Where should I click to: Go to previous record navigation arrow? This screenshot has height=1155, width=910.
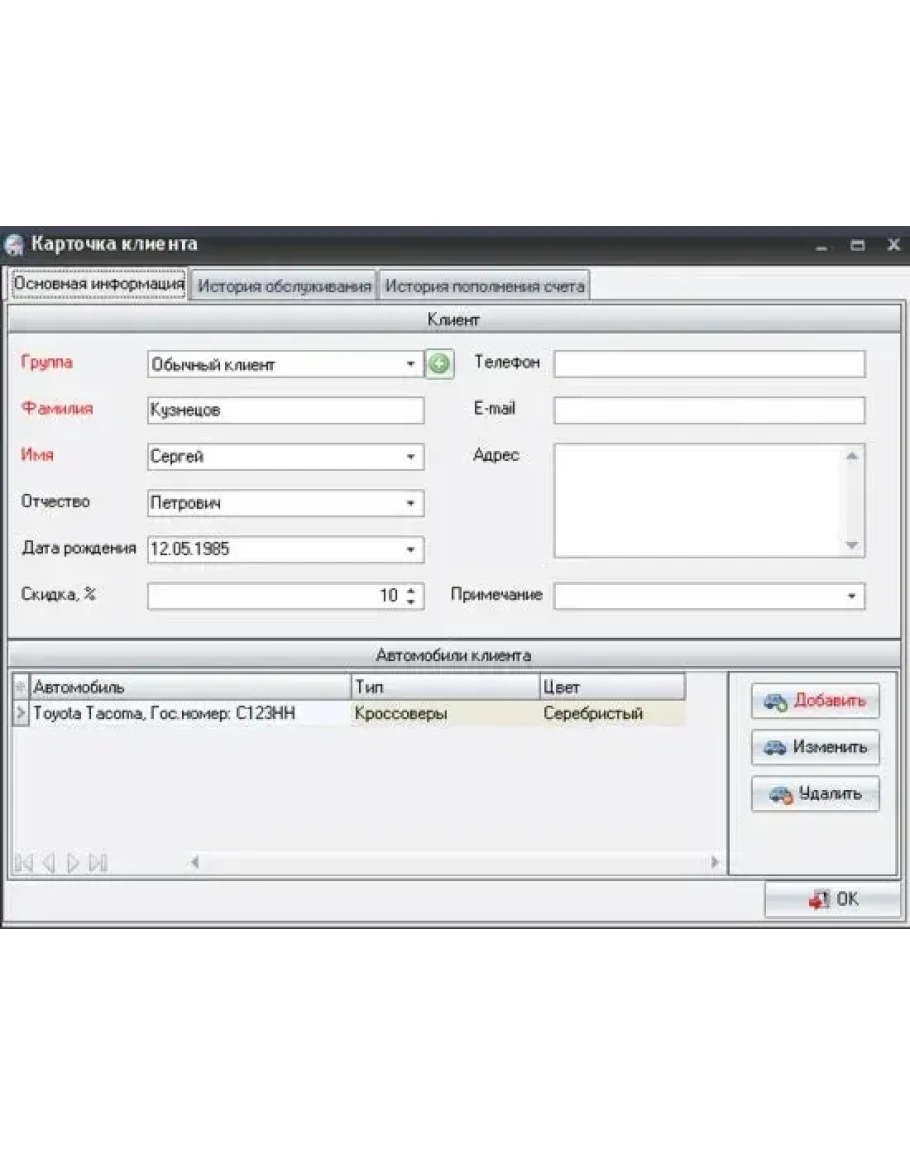click(x=48, y=862)
